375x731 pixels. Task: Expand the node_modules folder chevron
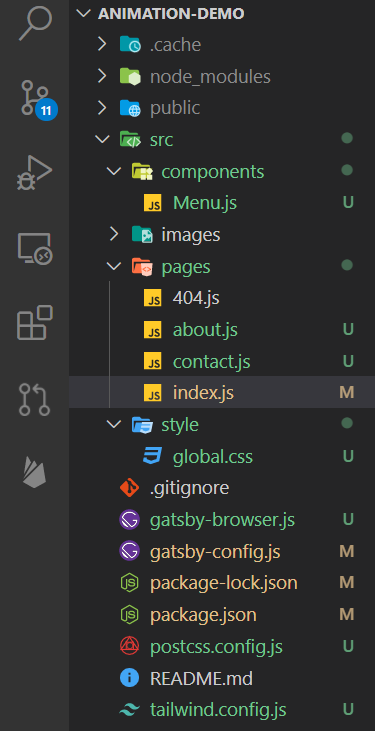[102, 76]
